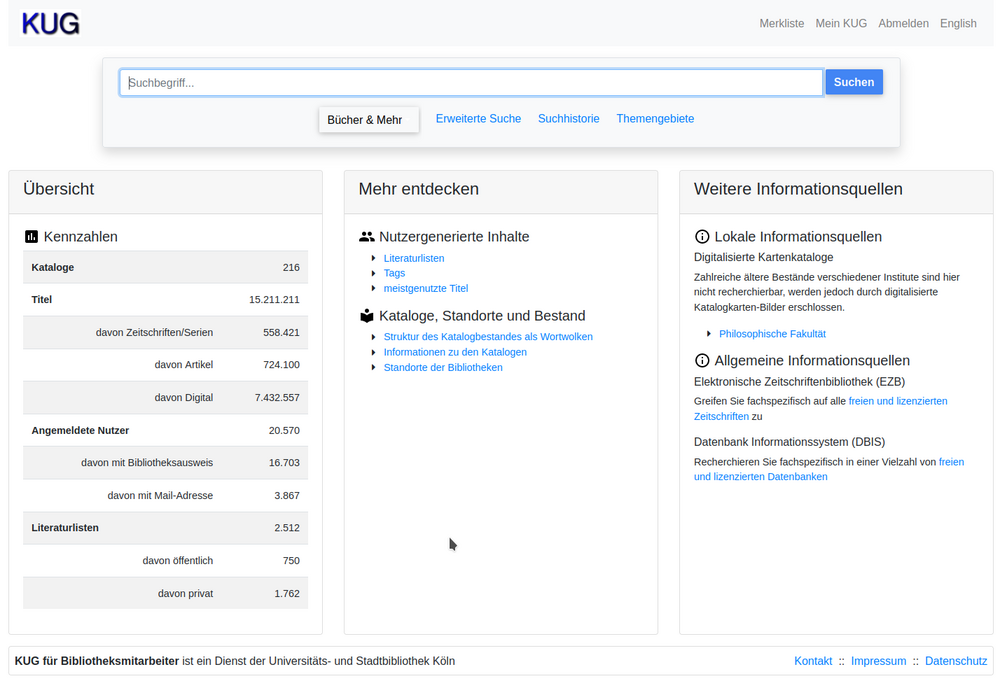Click the Lokale Informationsquellen info icon
Image resolution: width=1000 pixels, height=681 pixels.
(x=702, y=237)
